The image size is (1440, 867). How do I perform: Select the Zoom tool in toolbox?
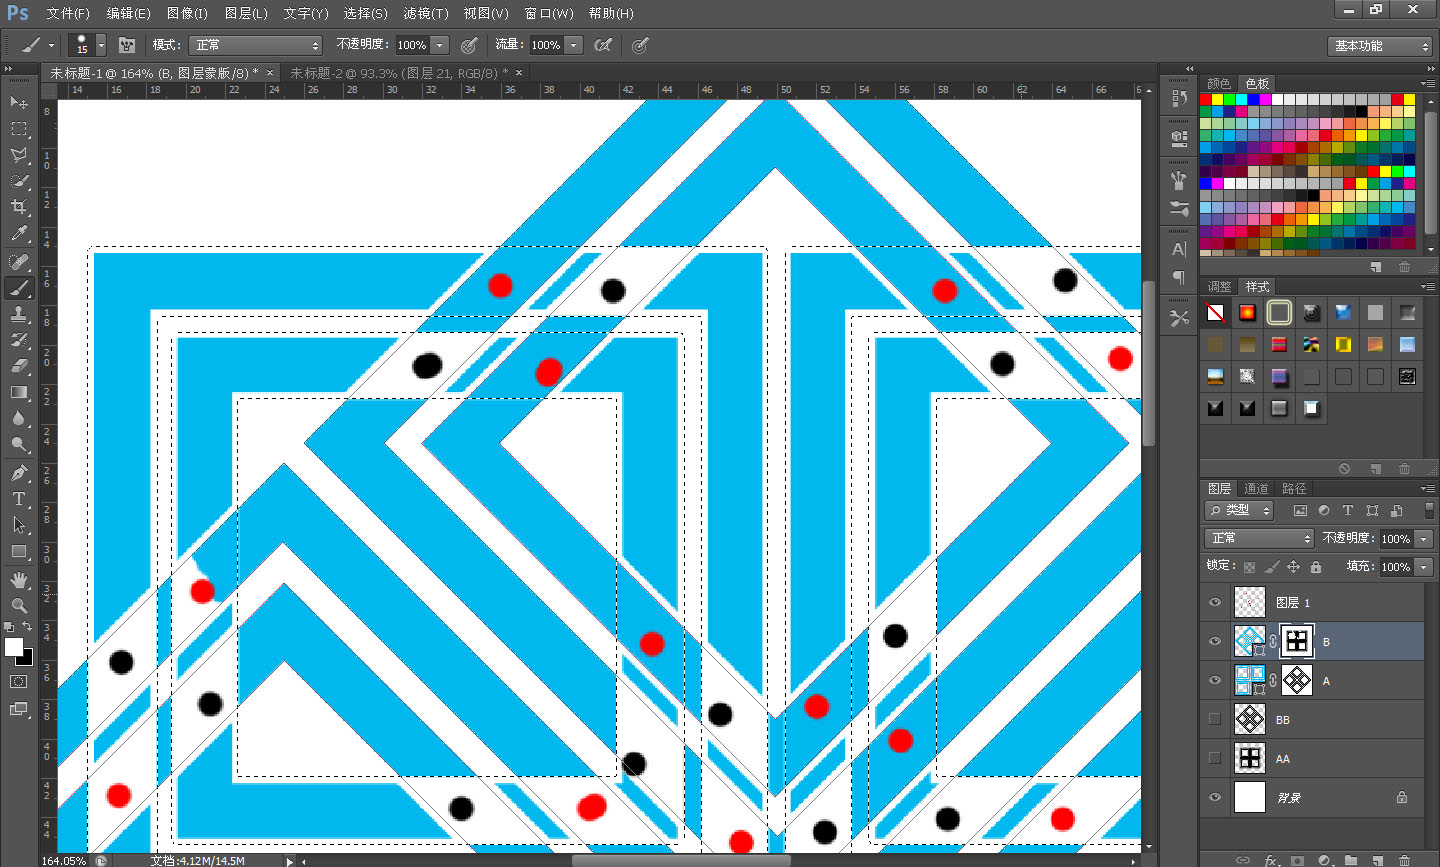(x=19, y=605)
